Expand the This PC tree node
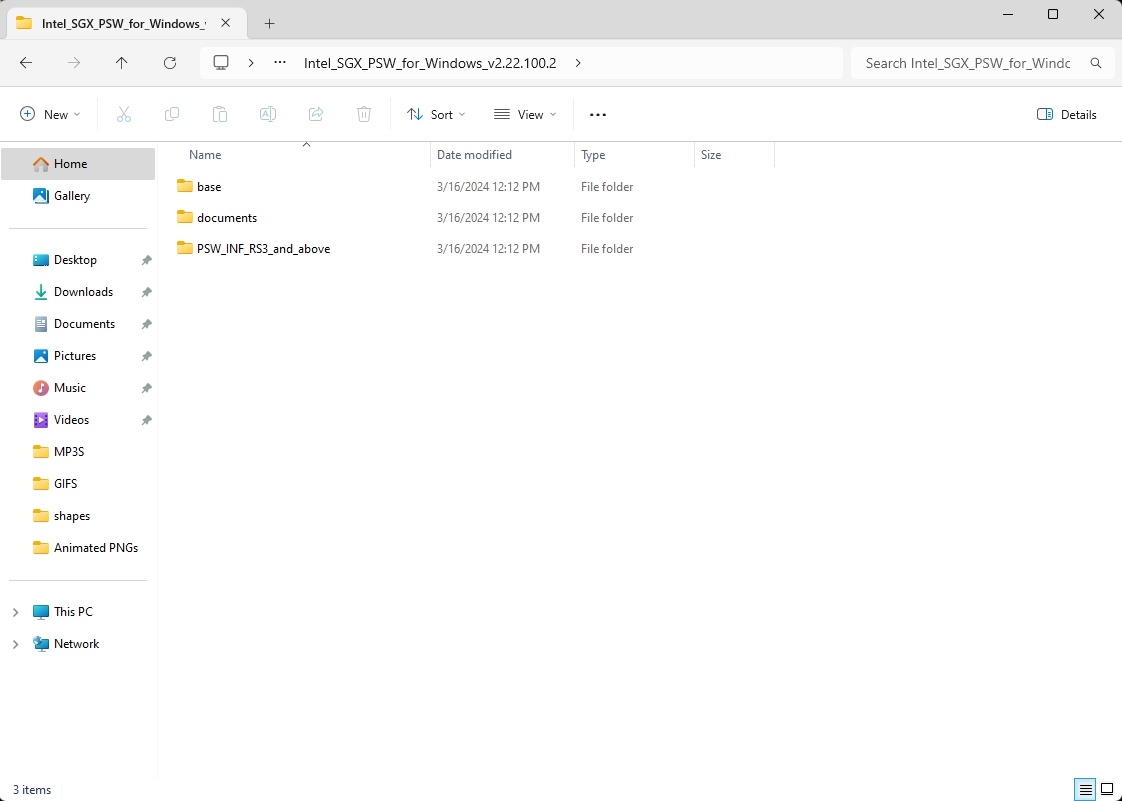Viewport: 1122px width, 801px height. pos(15,612)
